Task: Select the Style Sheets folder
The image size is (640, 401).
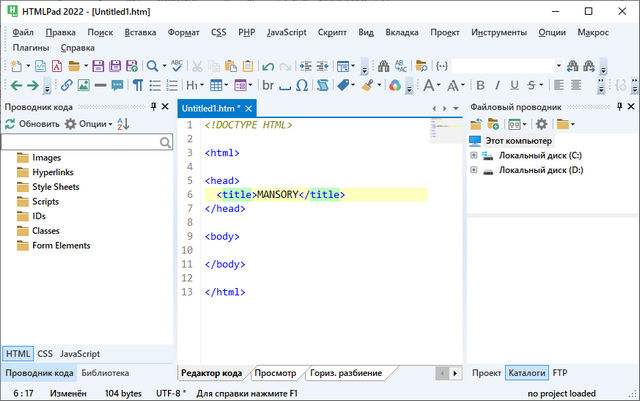Action: (x=55, y=186)
